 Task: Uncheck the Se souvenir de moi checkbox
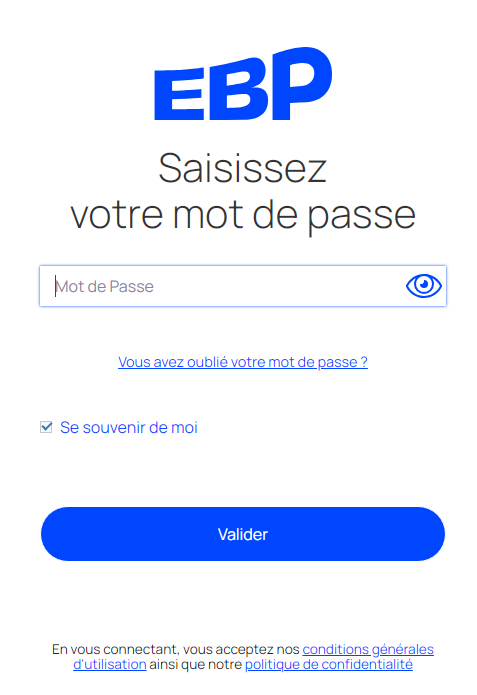[46, 427]
